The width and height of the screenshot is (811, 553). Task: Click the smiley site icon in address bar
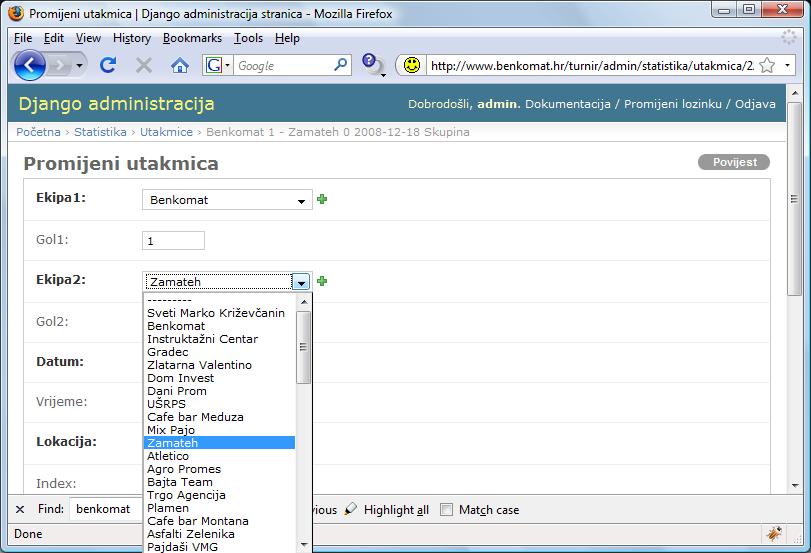[x=412, y=65]
